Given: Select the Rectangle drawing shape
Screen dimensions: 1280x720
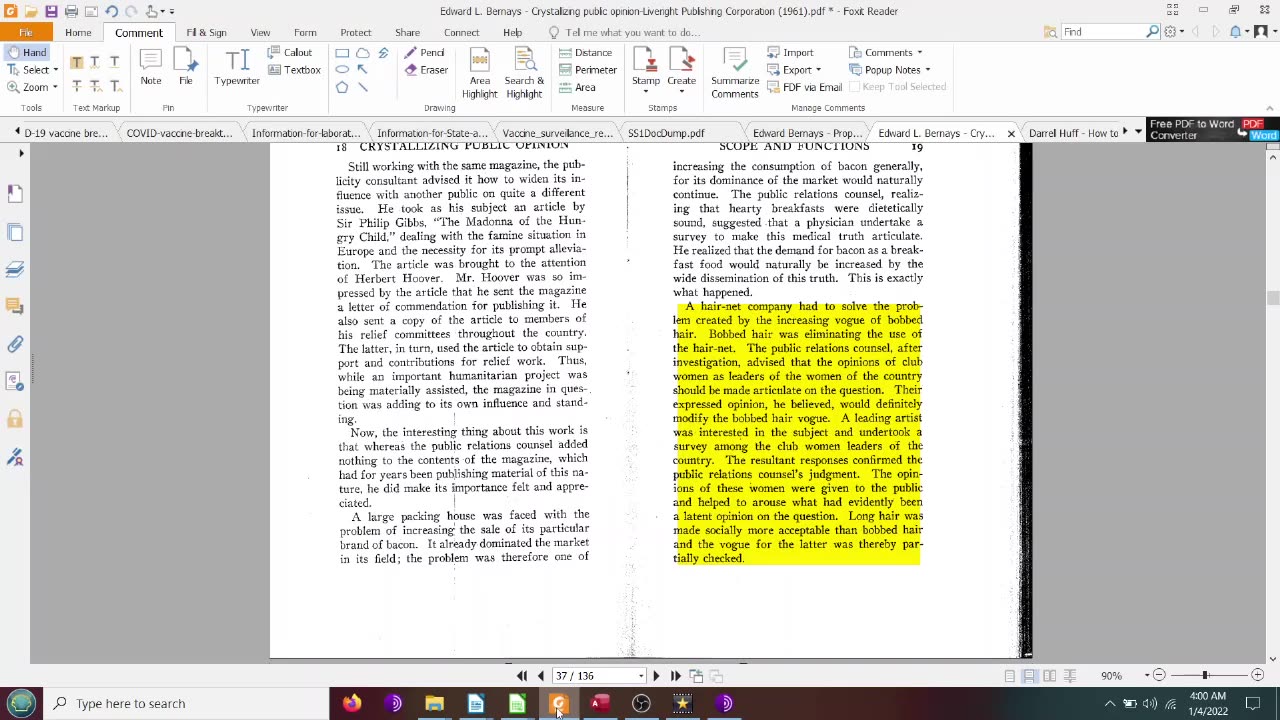Looking at the screenshot, I should click(342, 53).
